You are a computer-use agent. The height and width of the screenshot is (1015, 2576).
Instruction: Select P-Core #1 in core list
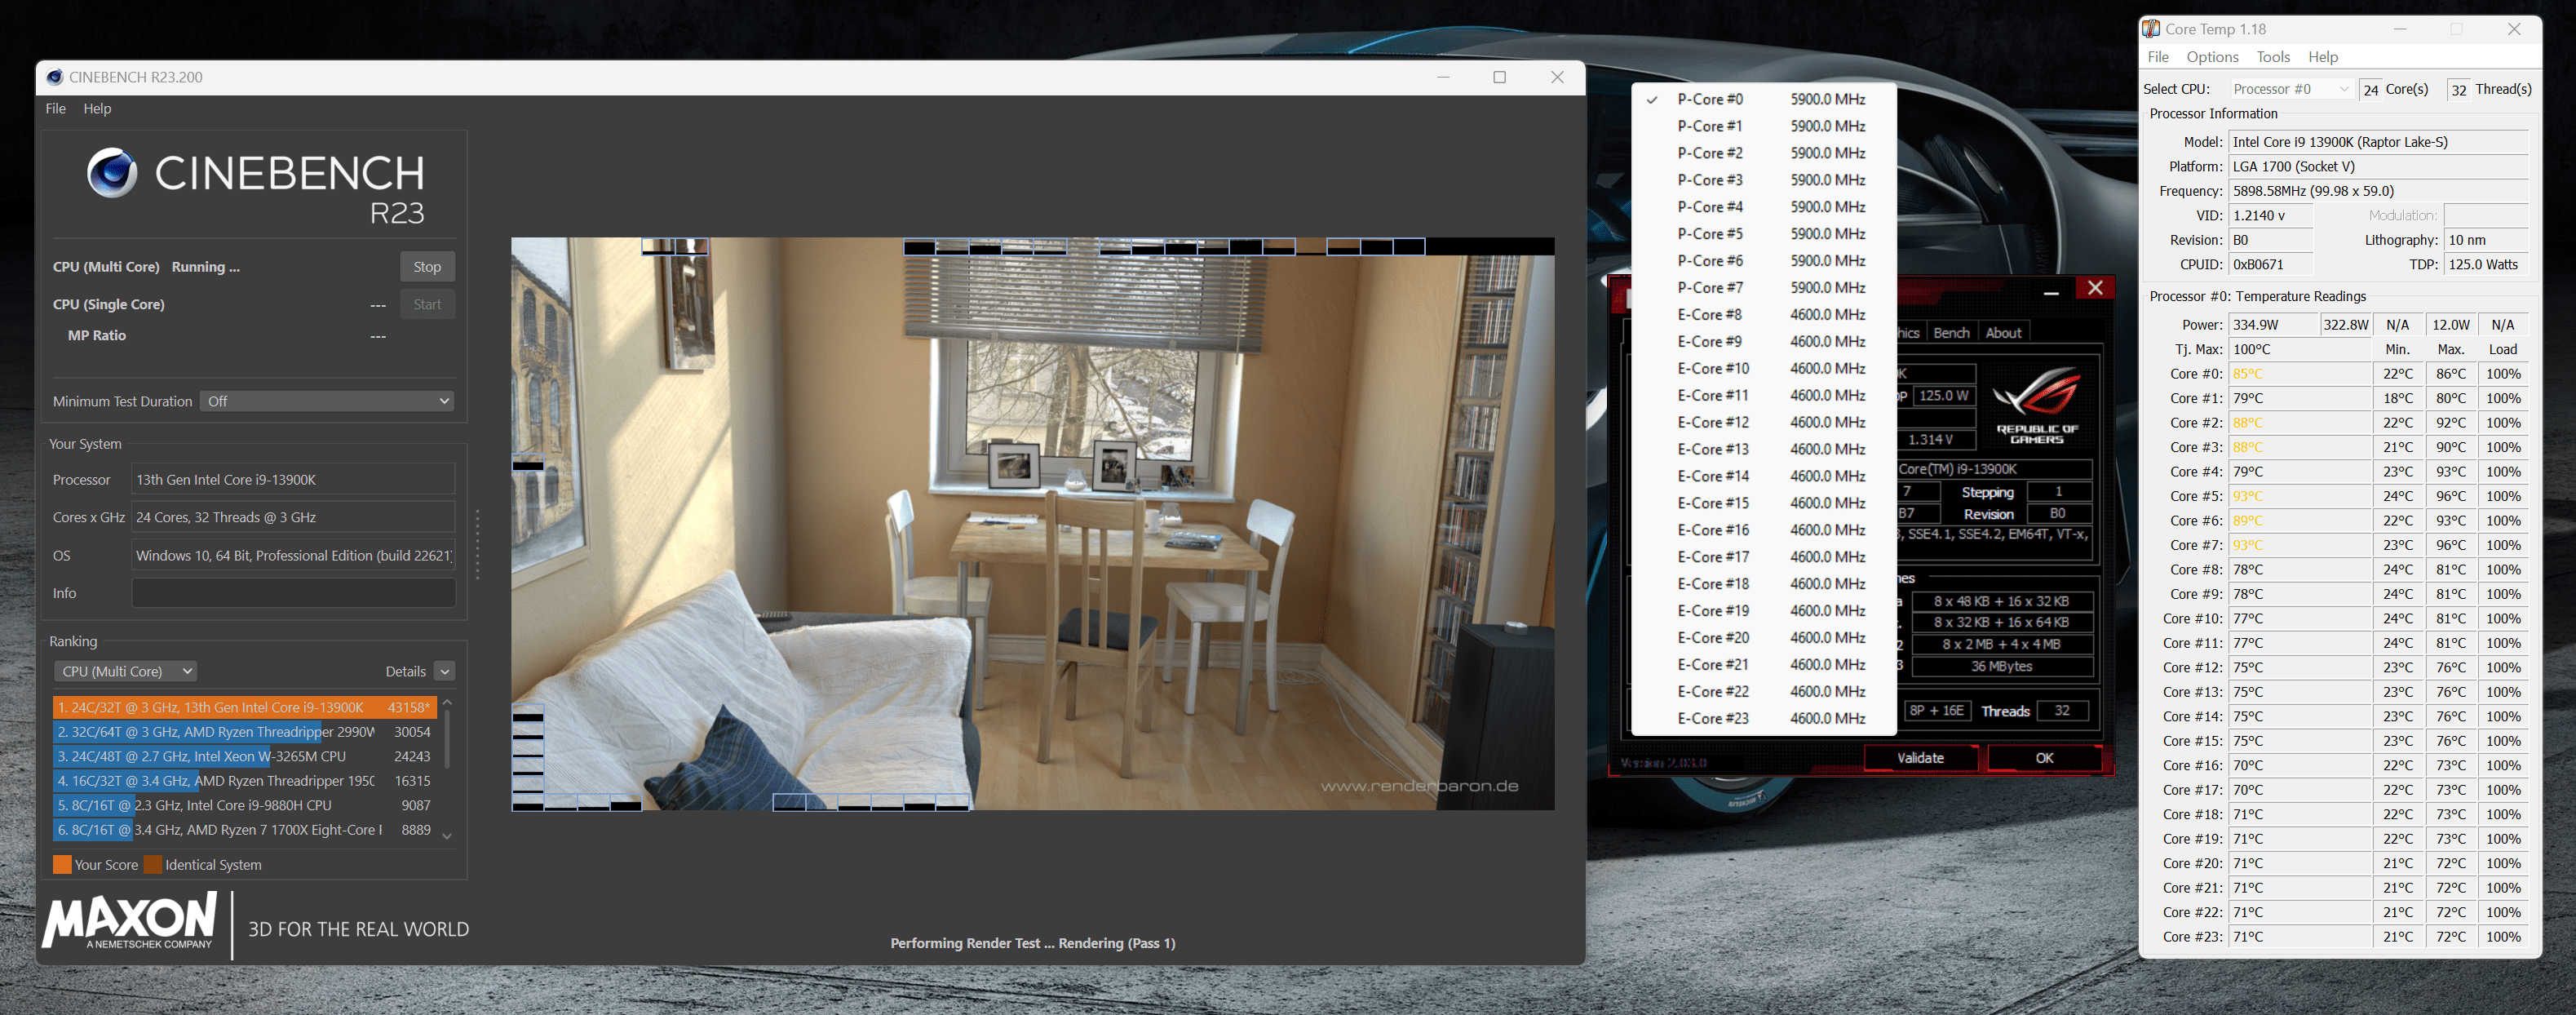click(1763, 126)
